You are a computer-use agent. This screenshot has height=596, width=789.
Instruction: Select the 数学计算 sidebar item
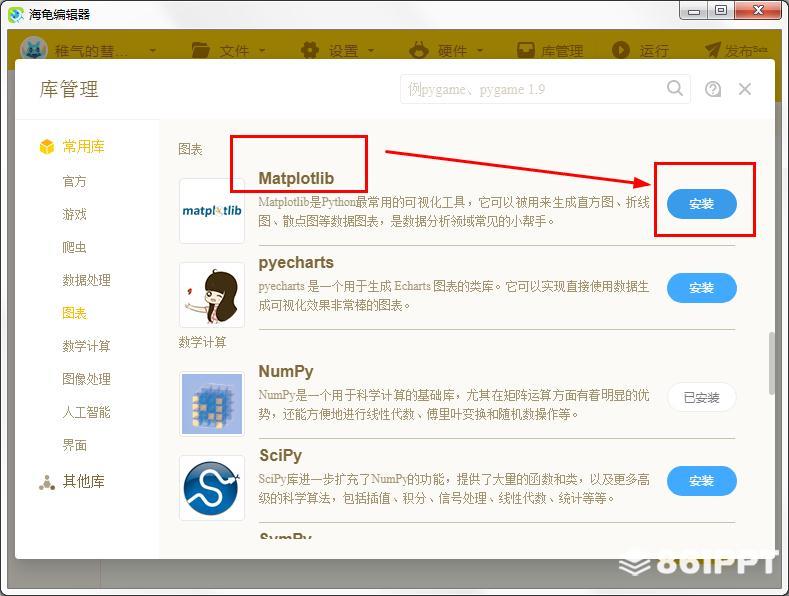pyautogui.click(x=86, y=346)
